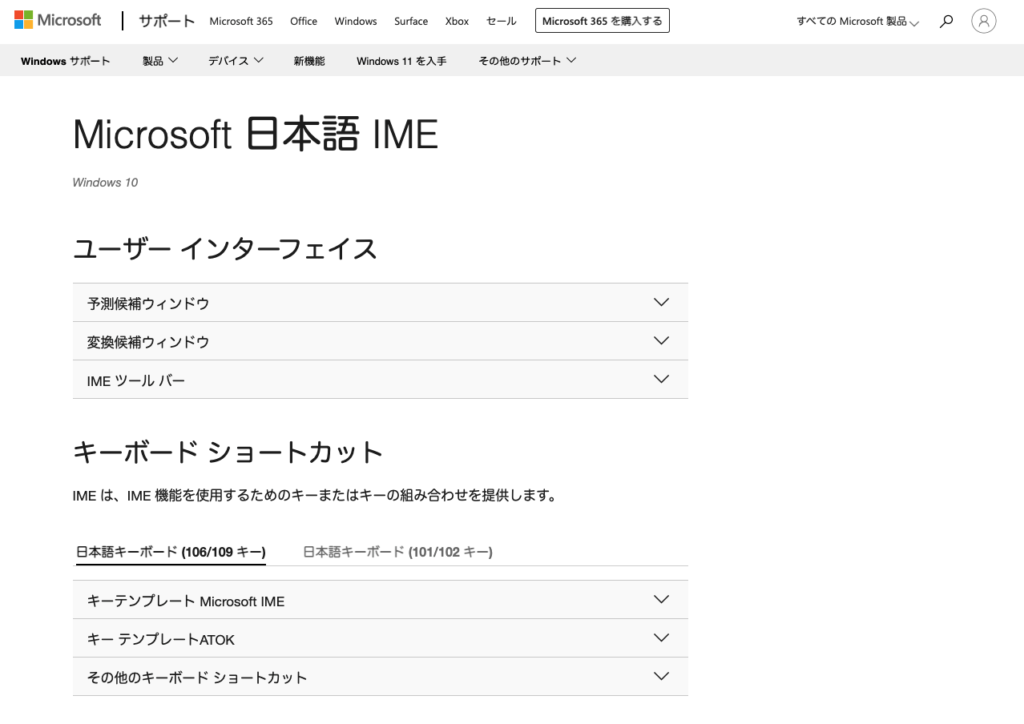Screen dimensions: 1024x724
Task: Open the account sign-in avatar
Action: (984, 21)
